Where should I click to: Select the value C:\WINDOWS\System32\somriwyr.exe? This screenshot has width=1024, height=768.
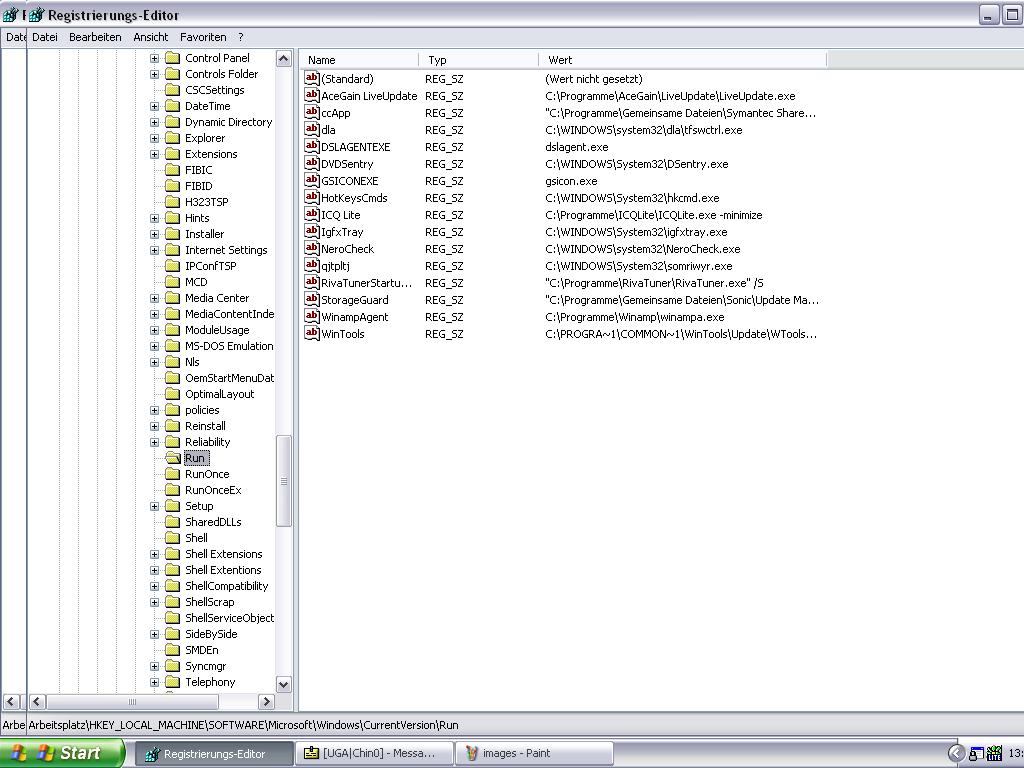[x=639, y=266]
